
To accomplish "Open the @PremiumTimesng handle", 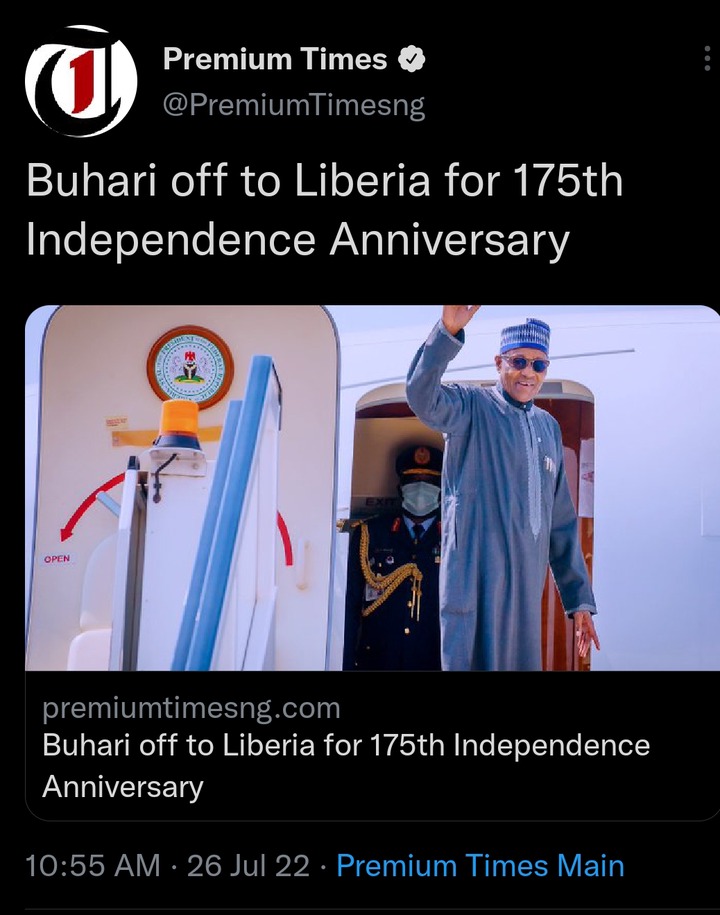I will pyautogui.click(x=294, y=105).
